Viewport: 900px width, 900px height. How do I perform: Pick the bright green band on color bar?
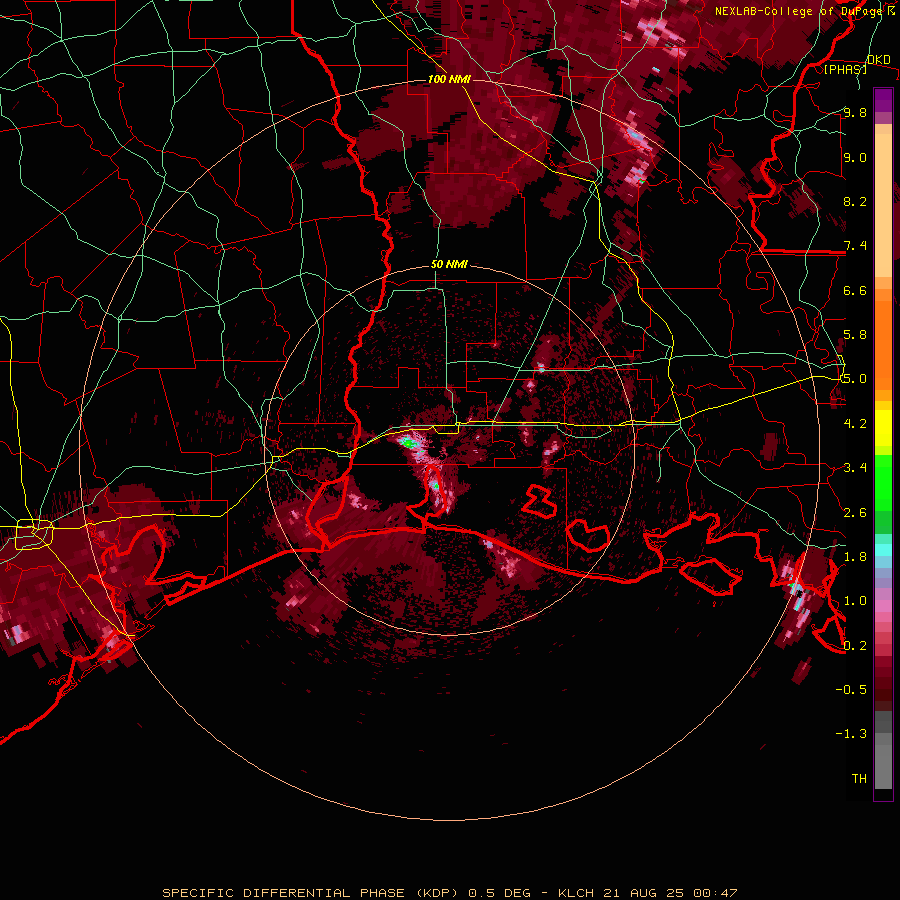(x=883, y=482)
